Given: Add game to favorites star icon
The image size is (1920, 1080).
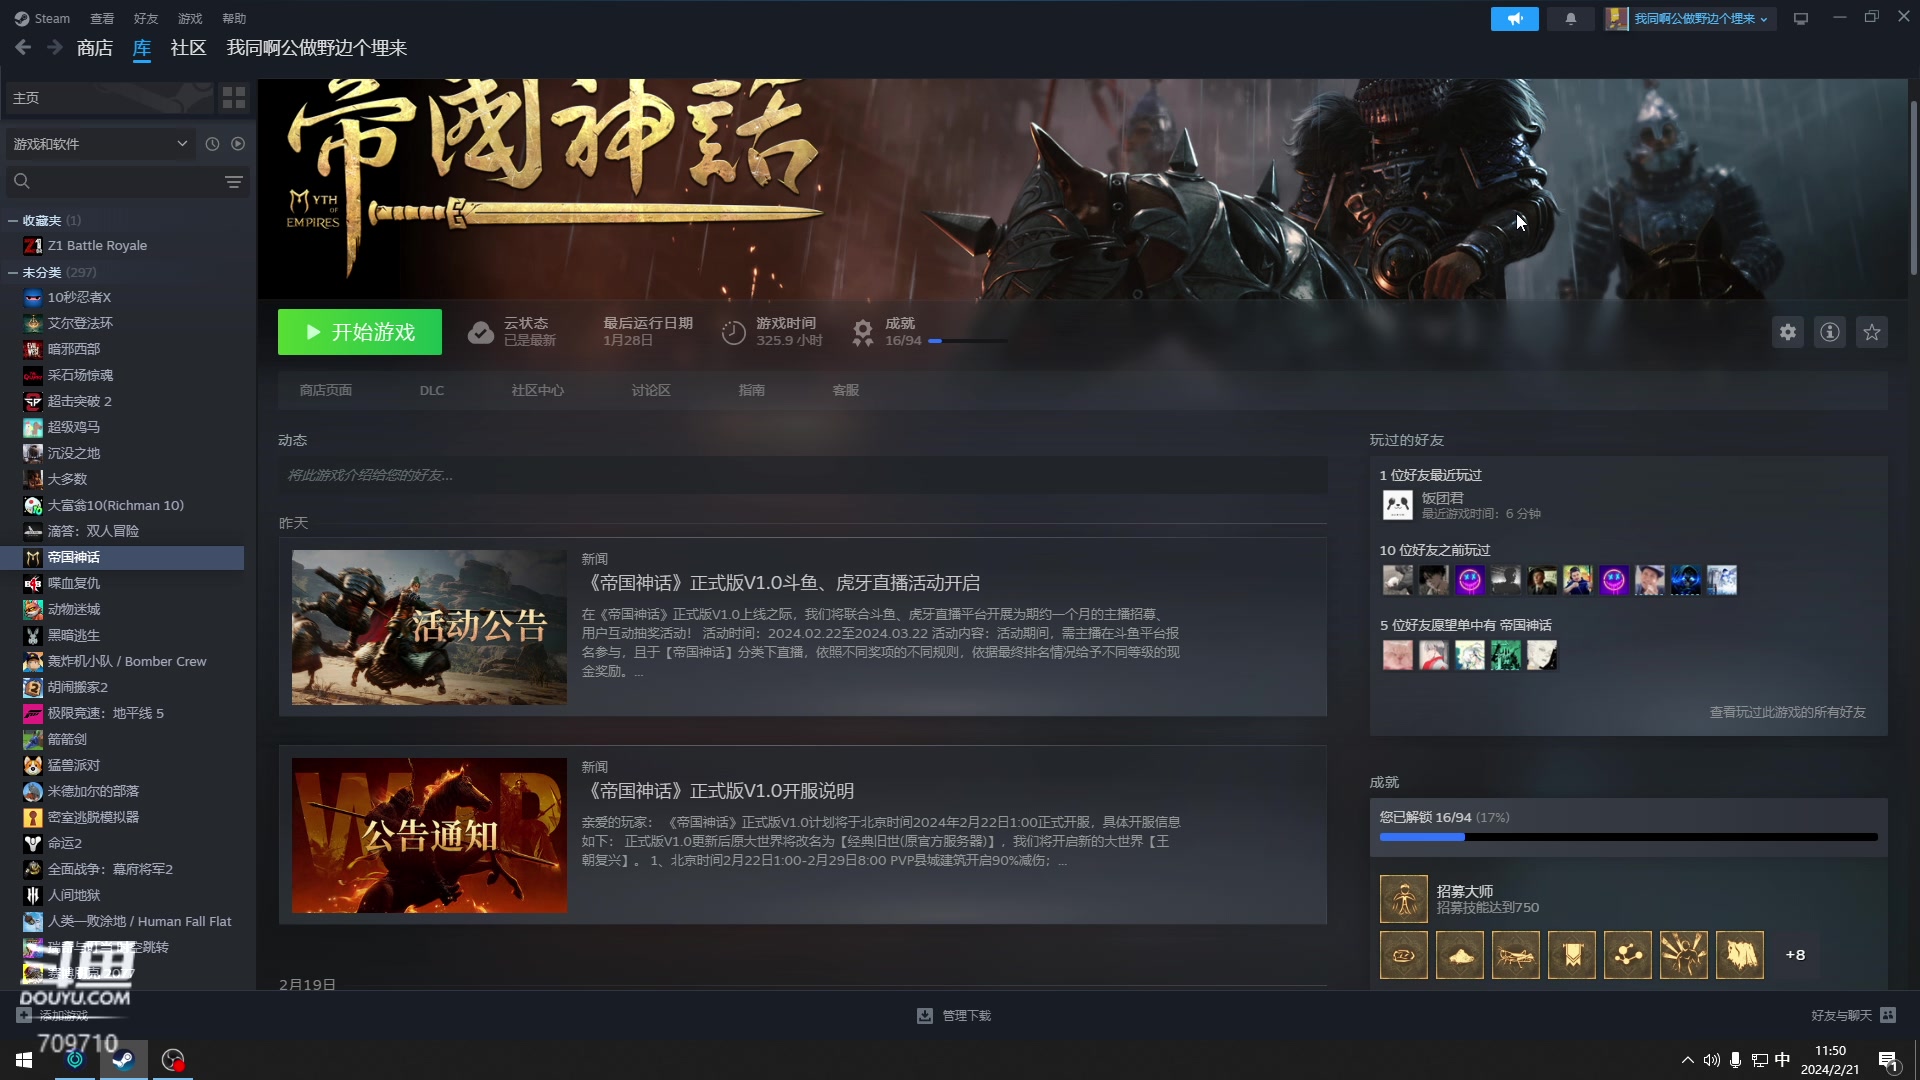Looking at the screenshot, I should tap(1871, 332).
